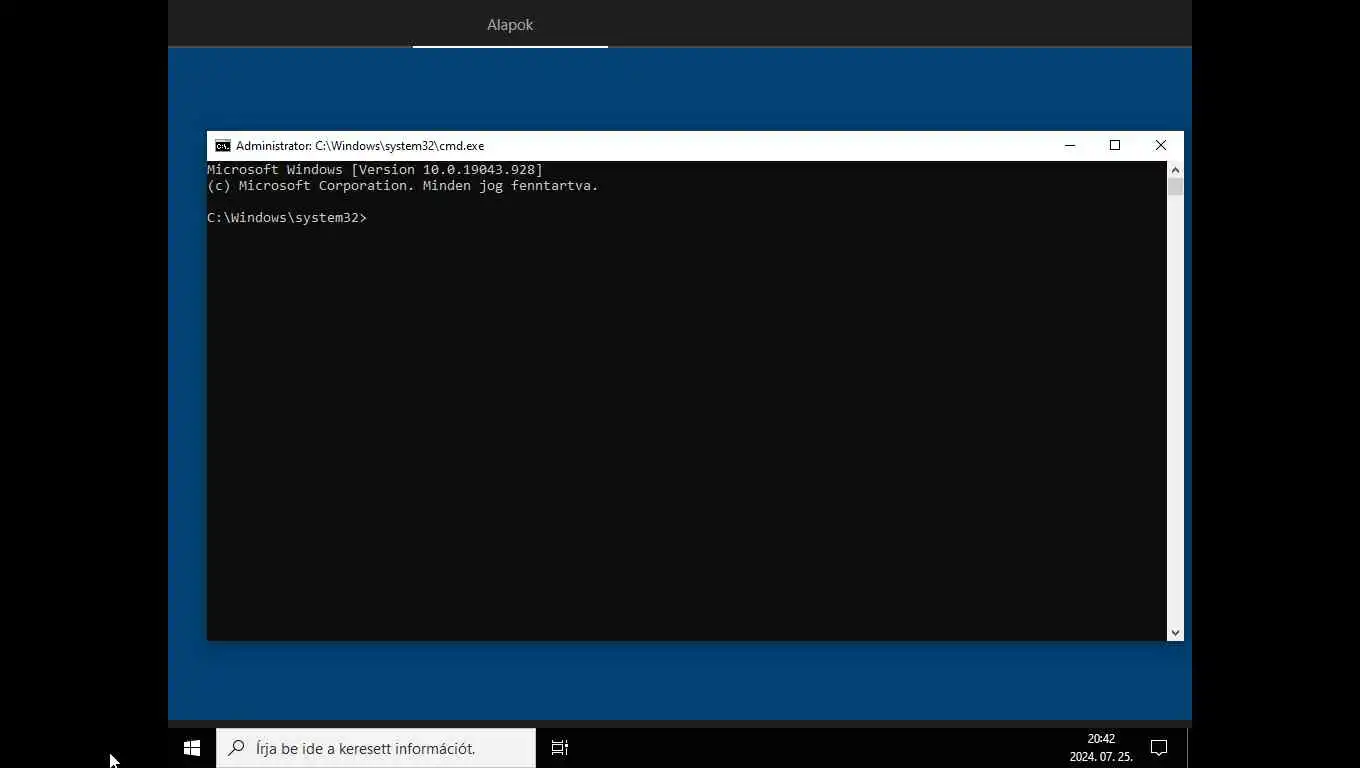This screenshot has width=1360, height=768.
Task: Minimize the Administrator cmd.exe window
Action: [x=1070, y=146]
